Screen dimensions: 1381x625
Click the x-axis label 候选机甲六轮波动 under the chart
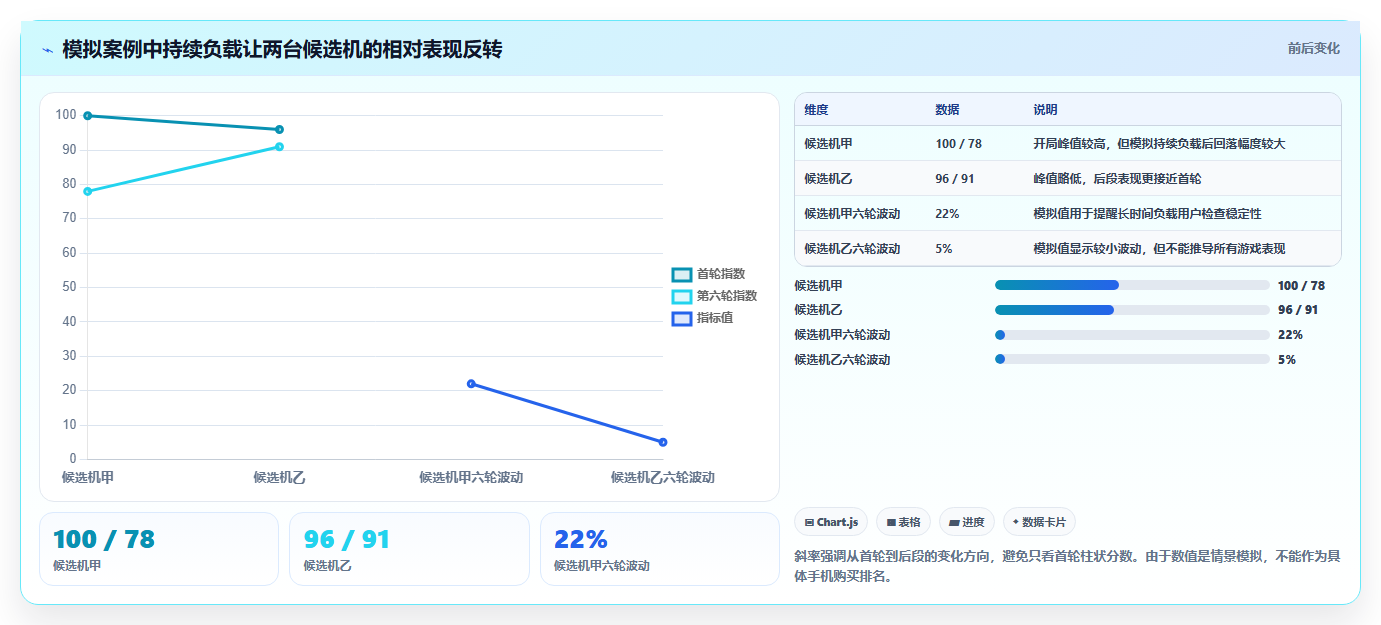(471, 477)
